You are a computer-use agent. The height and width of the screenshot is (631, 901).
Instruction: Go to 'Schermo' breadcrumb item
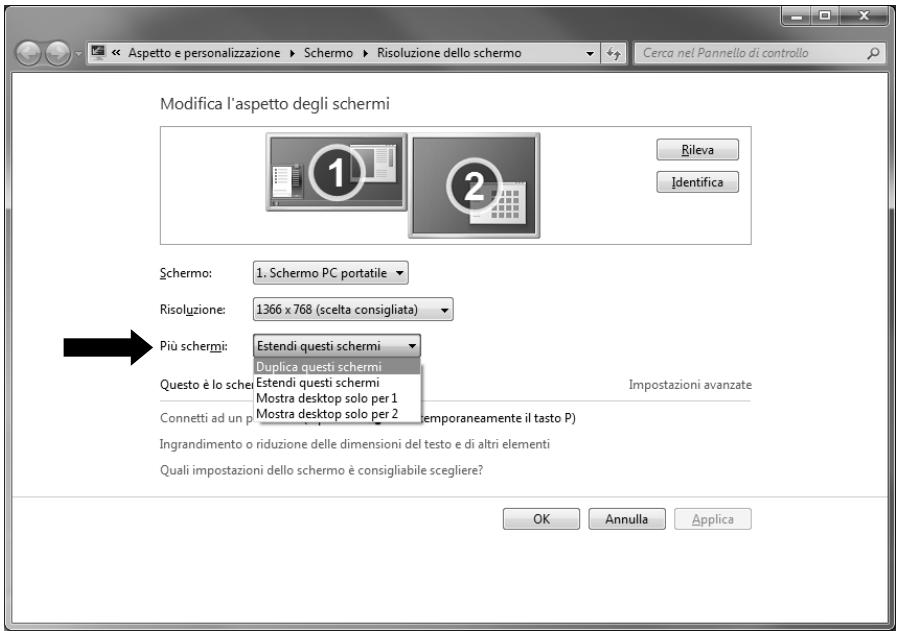[328, 53]
